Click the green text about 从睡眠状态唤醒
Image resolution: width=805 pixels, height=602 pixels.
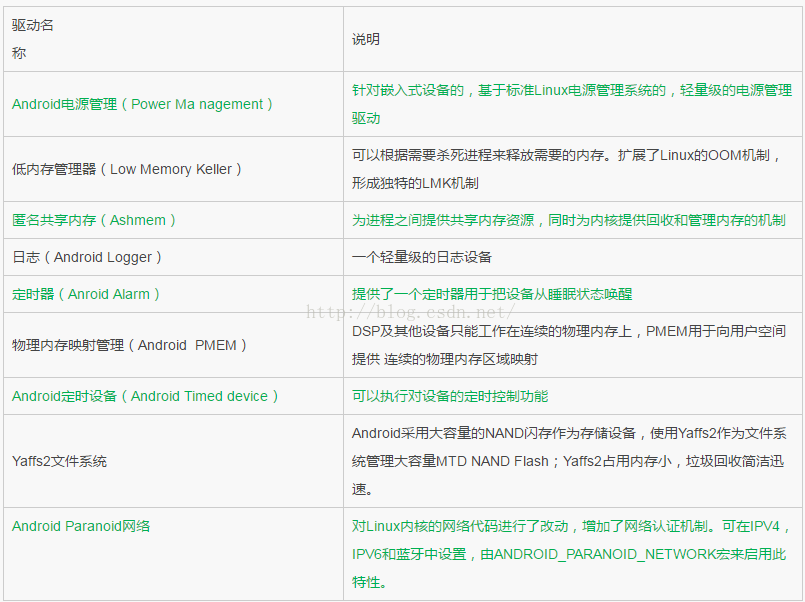(492, 294)
